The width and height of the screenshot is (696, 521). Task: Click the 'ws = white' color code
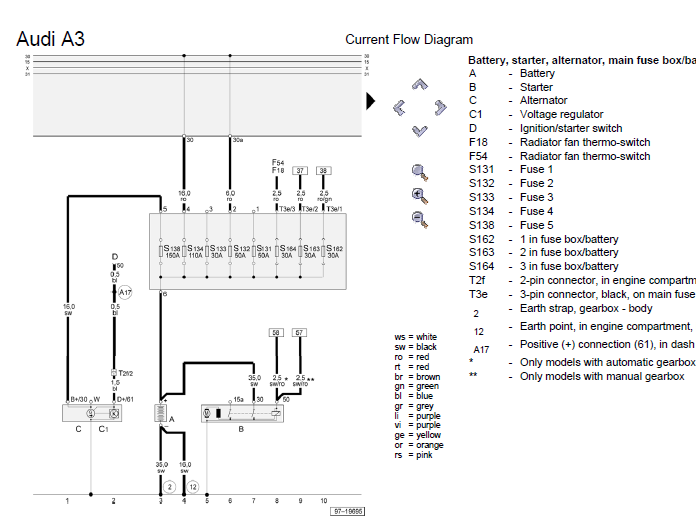pos(415,337)
